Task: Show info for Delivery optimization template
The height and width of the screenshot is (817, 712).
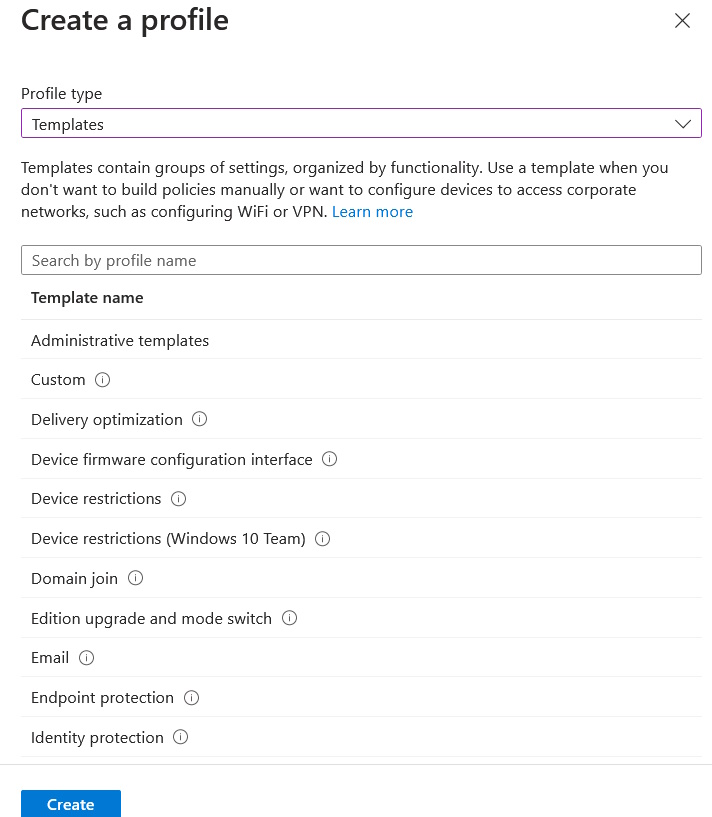Action: pos(199,420)
